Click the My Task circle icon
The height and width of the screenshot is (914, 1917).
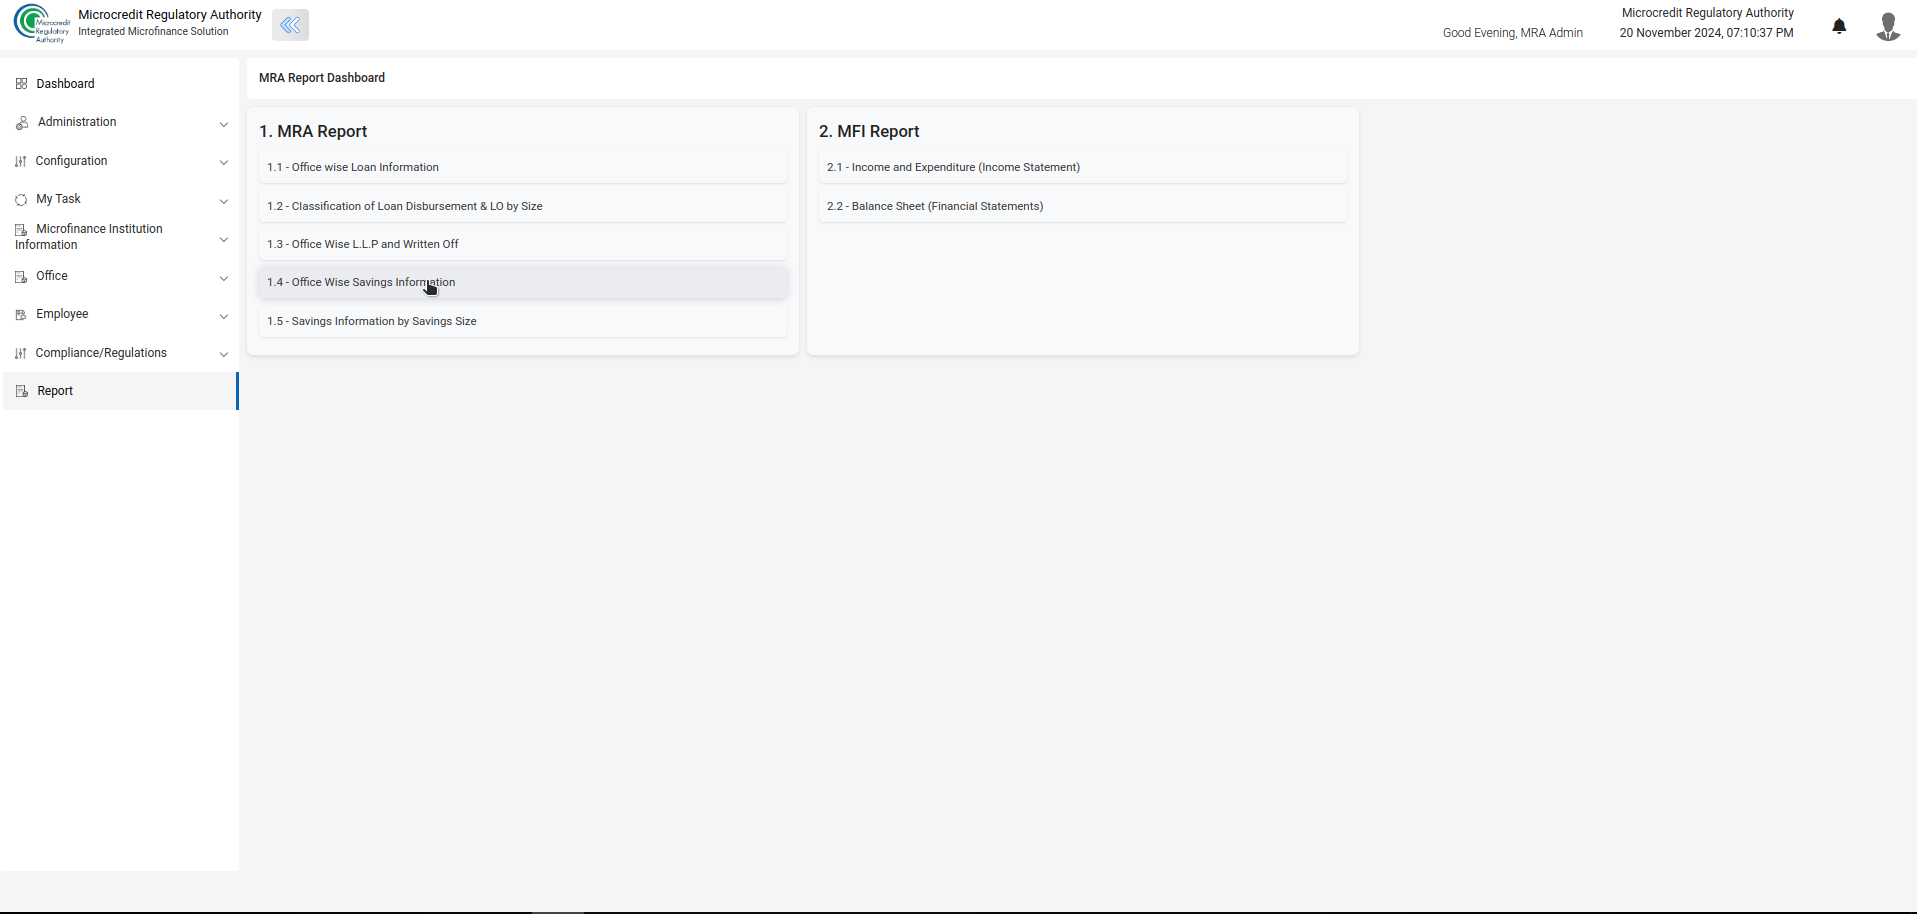pyautogui.click(x=21, y=200)
